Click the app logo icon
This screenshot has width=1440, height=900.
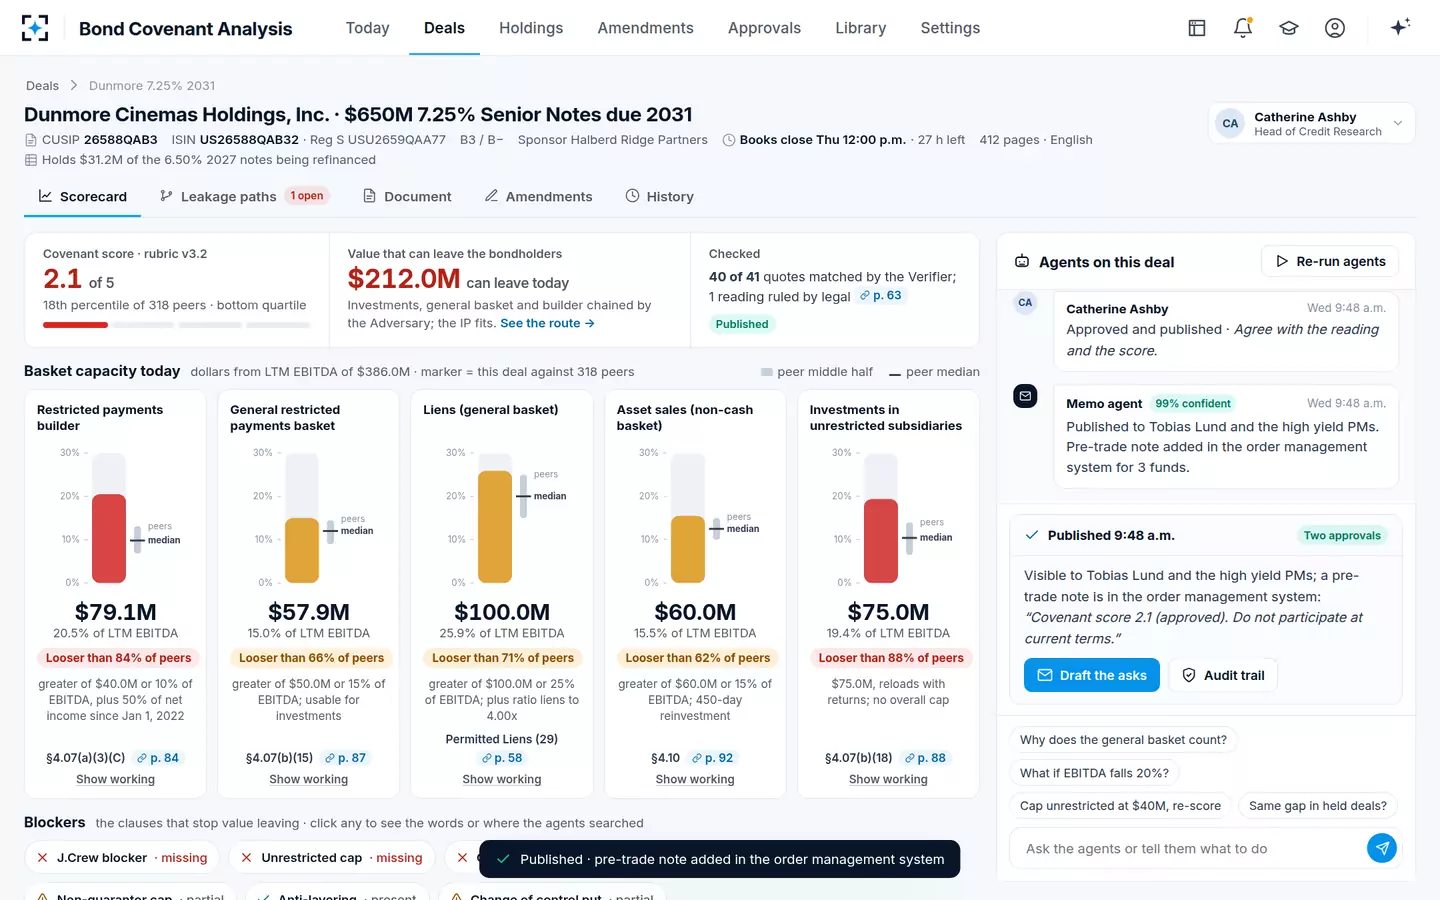click(35, 28)
